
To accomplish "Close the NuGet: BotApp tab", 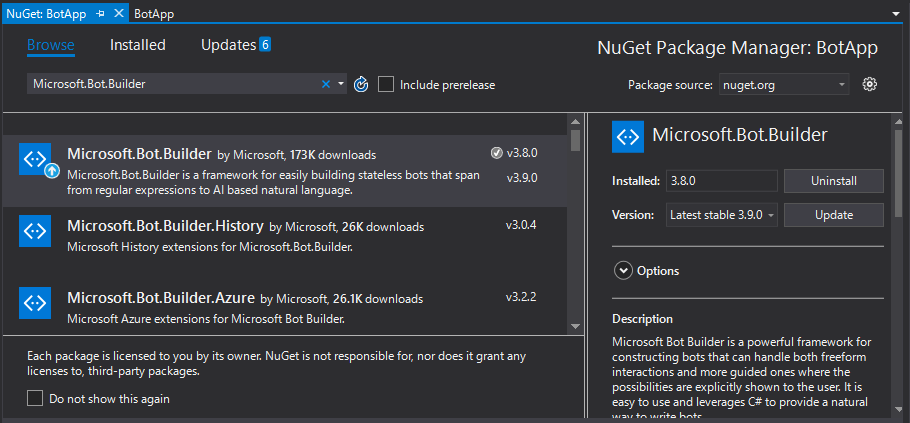I will tap(118, 14).
